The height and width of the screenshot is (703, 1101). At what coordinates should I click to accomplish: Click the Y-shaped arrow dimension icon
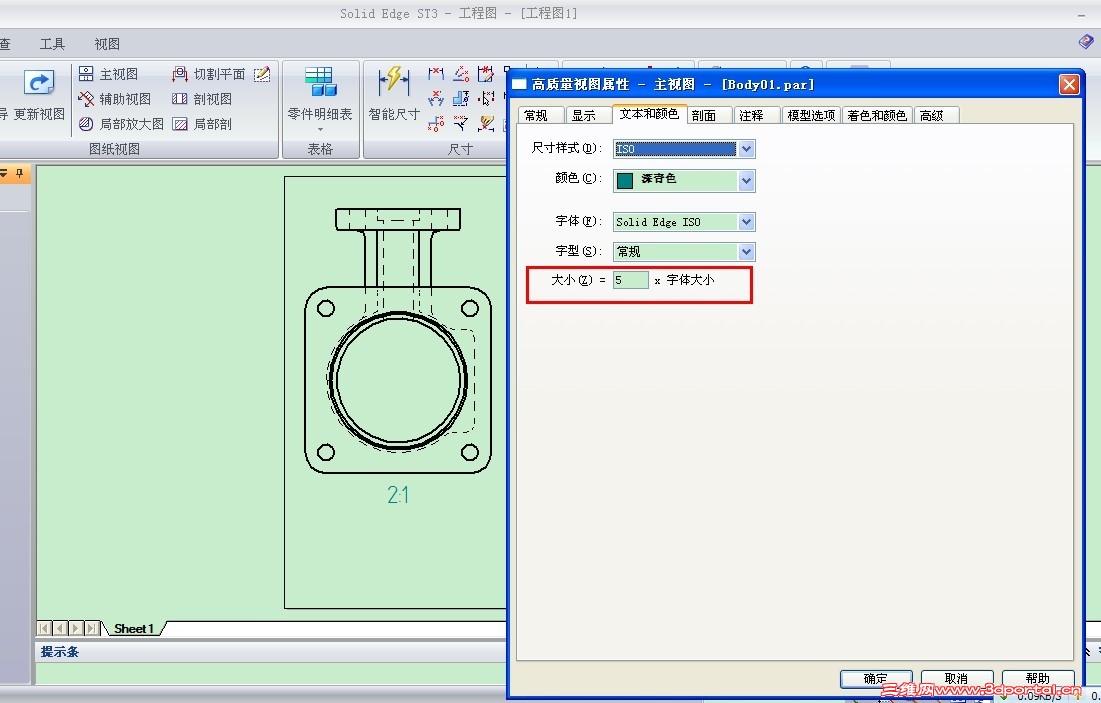coord(461,124)
